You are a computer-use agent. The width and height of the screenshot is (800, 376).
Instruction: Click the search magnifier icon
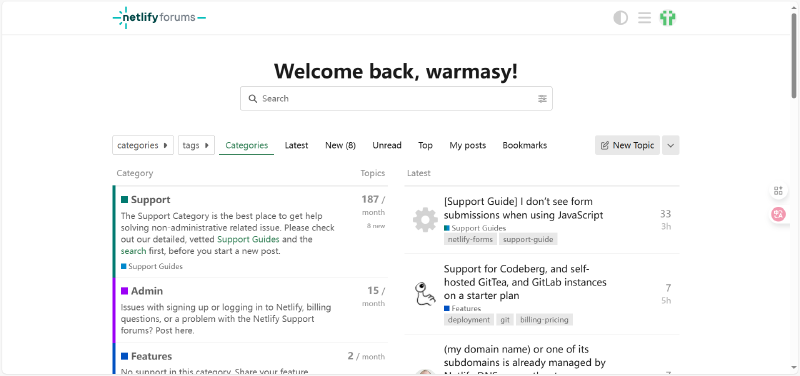coord(253,99)
